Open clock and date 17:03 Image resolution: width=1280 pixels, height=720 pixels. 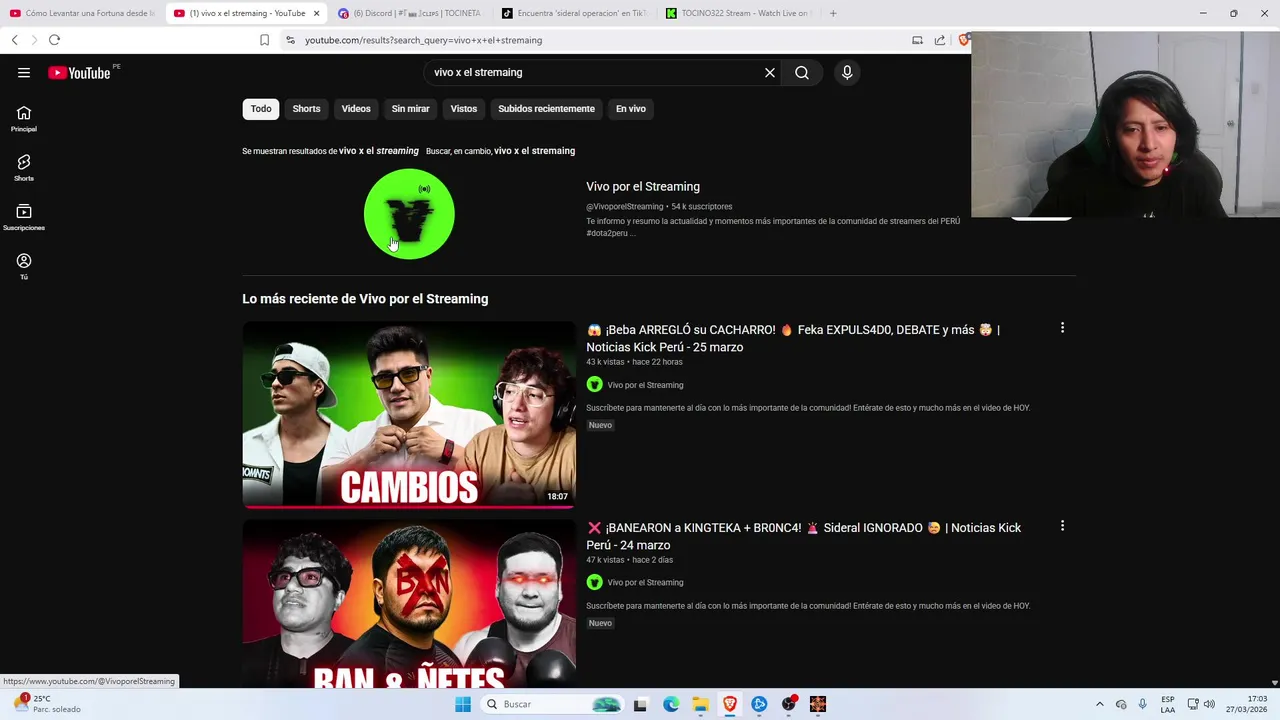1246,704
